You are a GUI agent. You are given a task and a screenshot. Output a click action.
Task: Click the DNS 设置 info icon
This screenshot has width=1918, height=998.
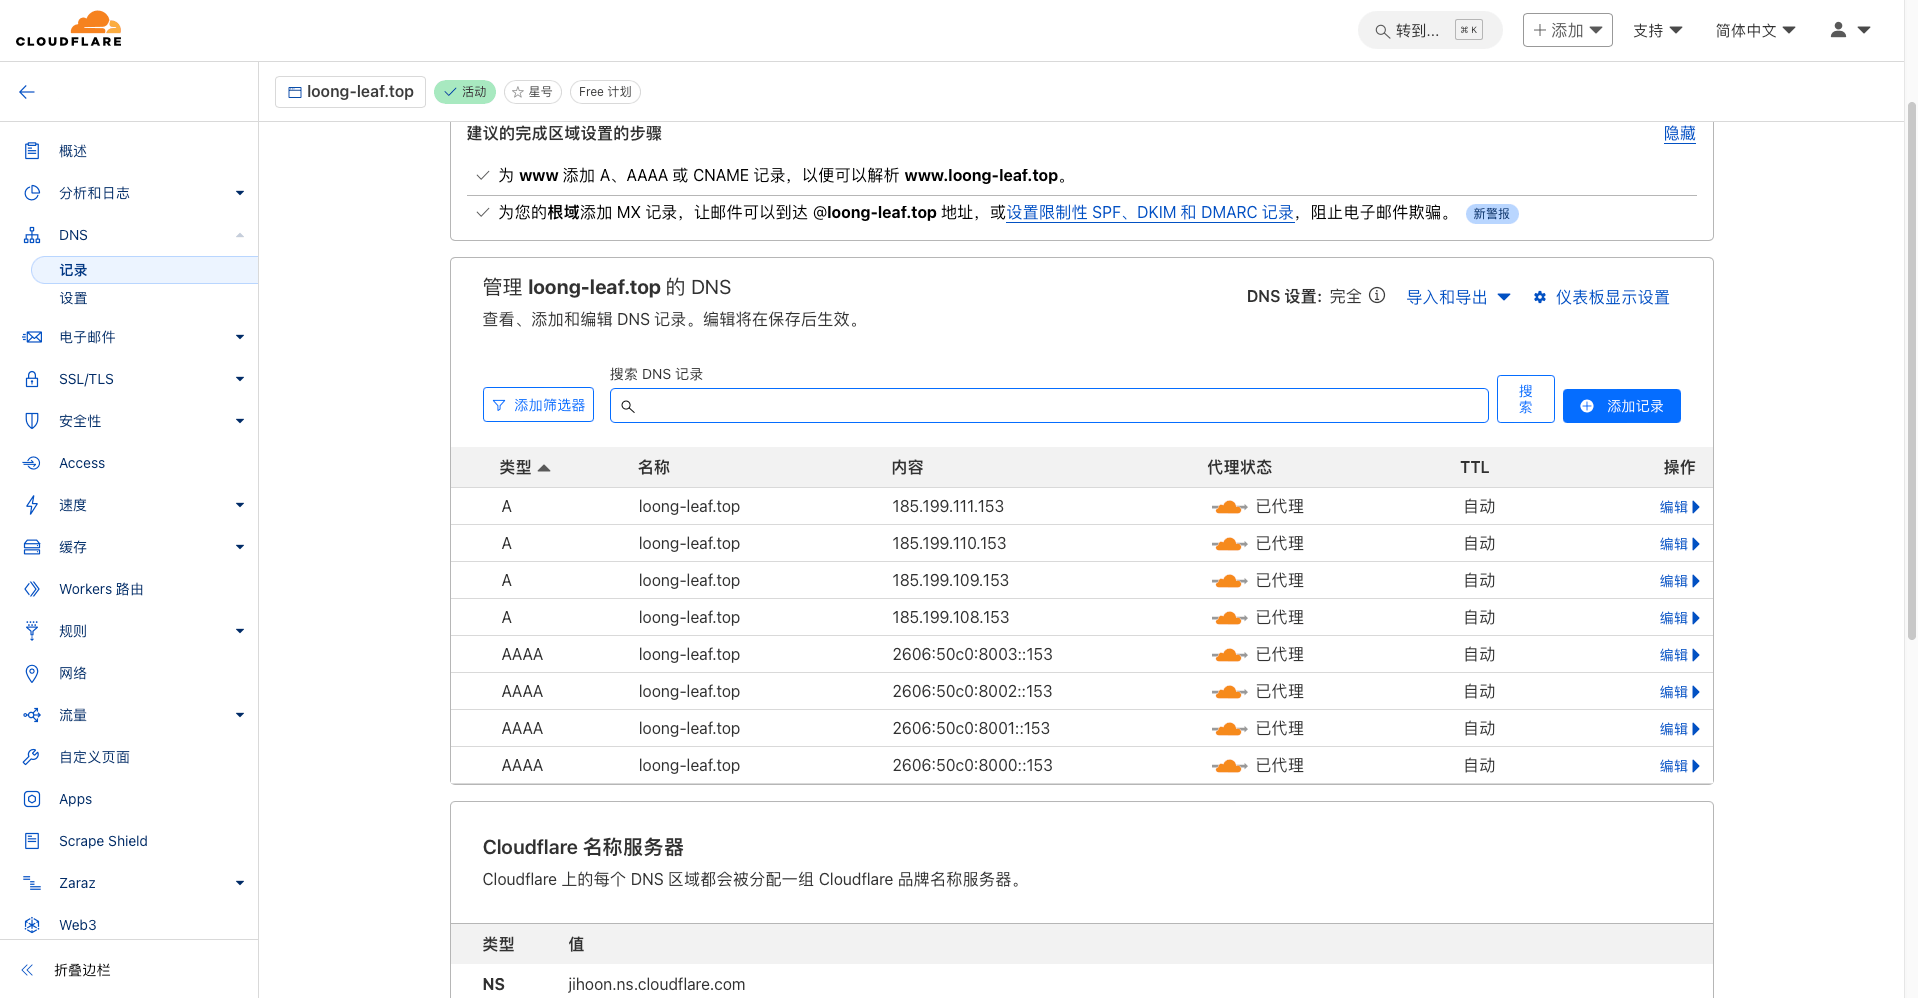(1377, 296)
